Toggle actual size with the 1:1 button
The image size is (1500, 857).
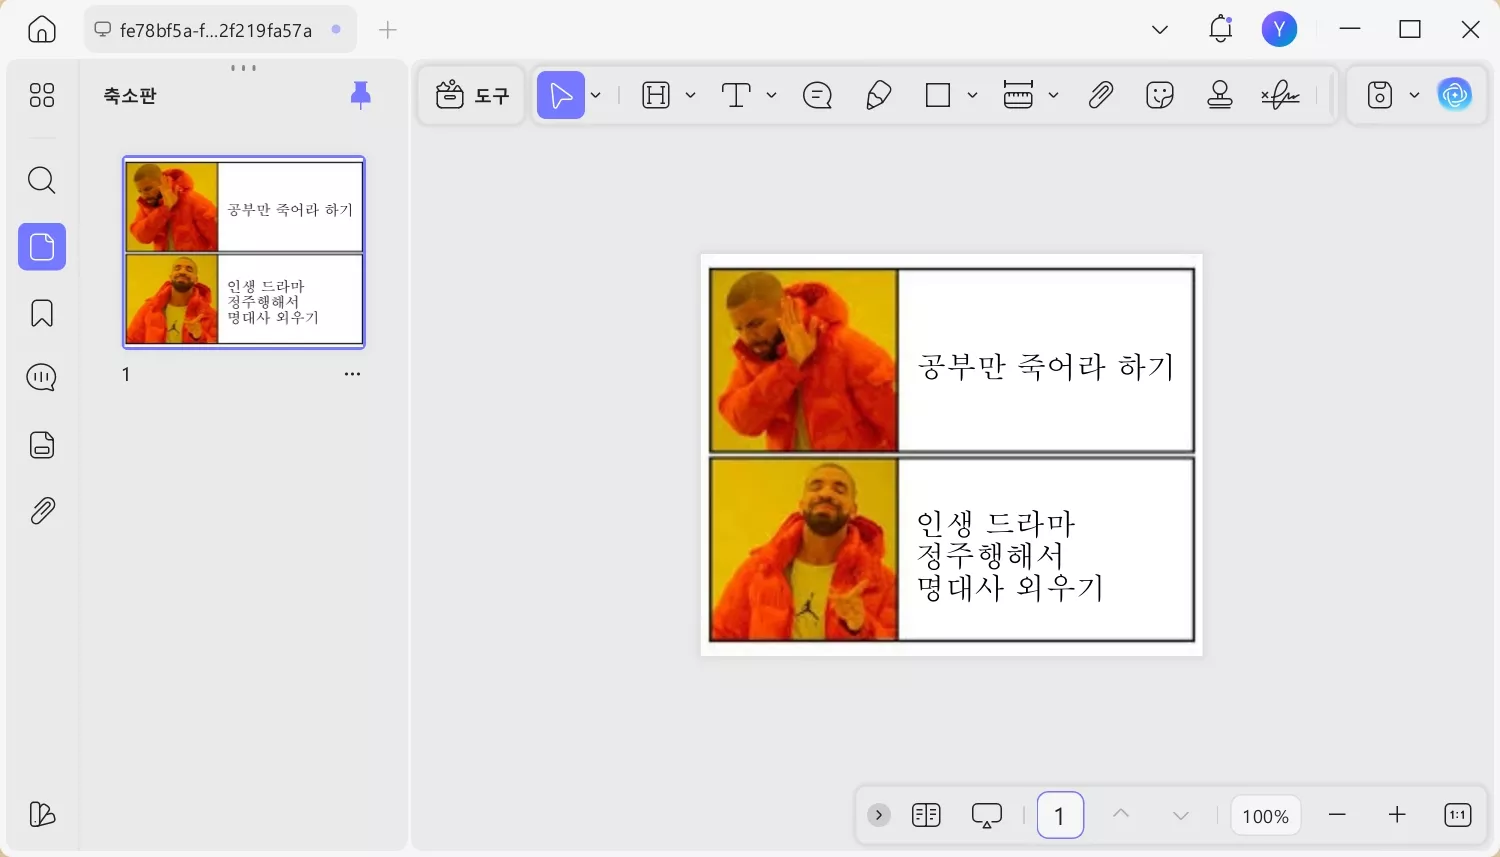(x=1456, y=815)
